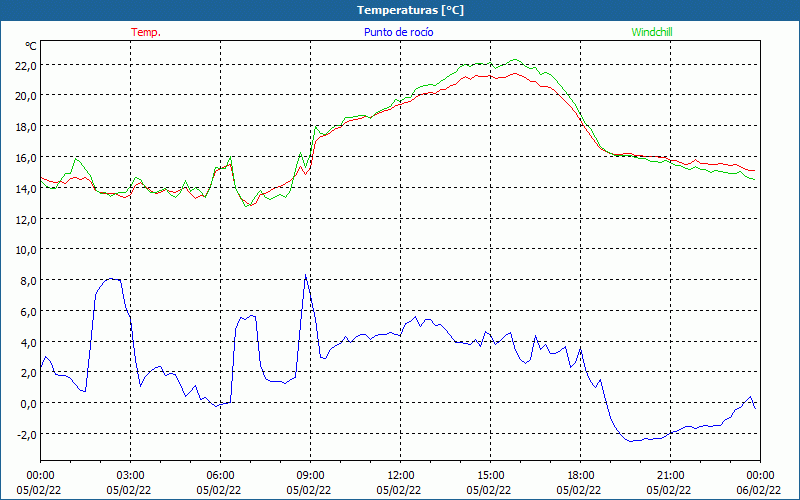The width and height of the screenshot is (800, 500).
Task: Click the "18:00" time label on the x-axis
Action: [581, 476]
